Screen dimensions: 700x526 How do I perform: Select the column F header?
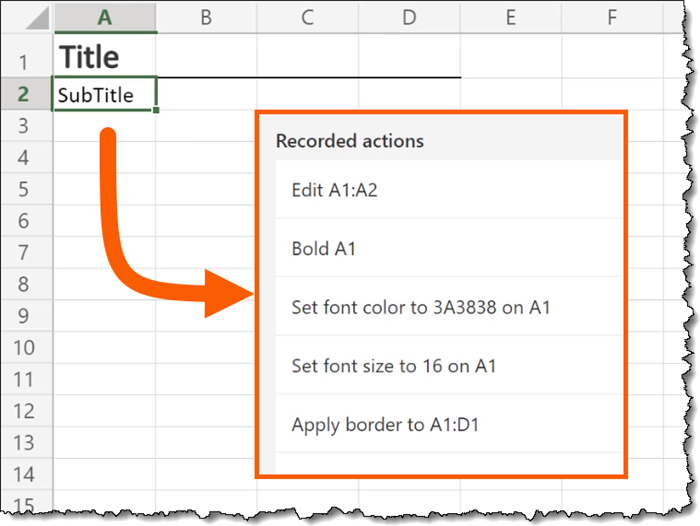click(x=612, y=16)
